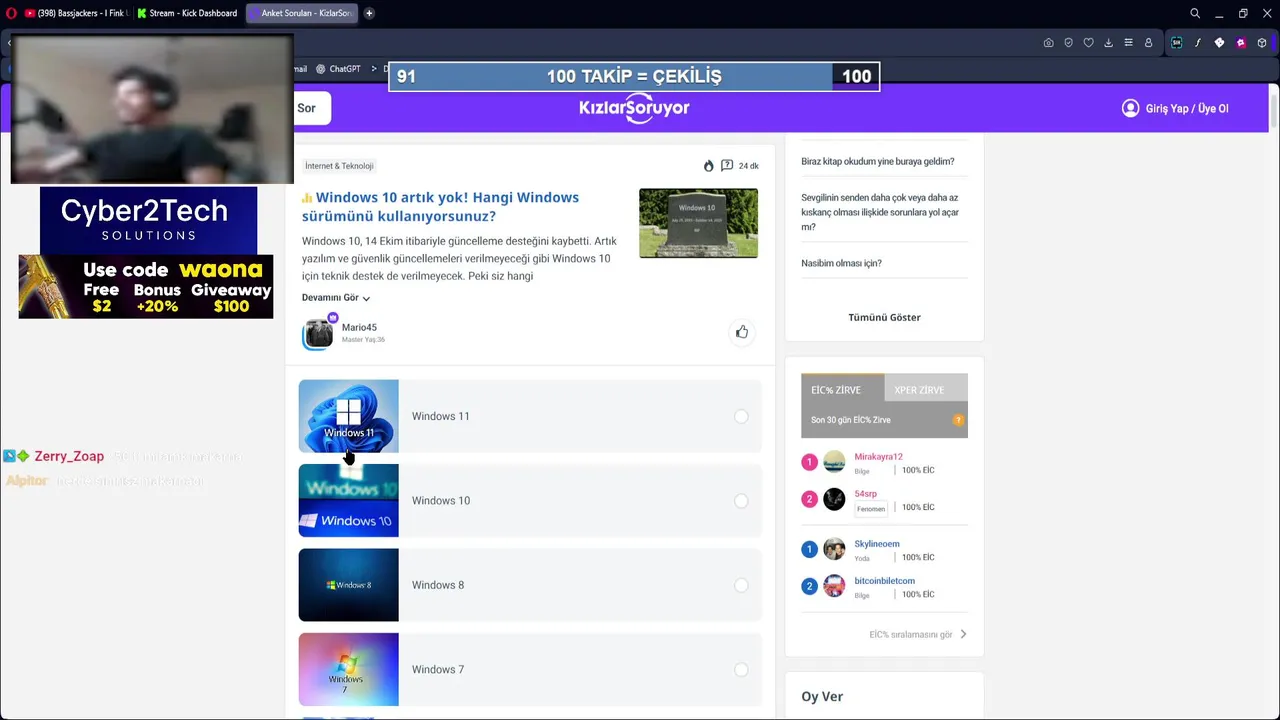Select the Windows 11 poll radio button

click(741, 416)
